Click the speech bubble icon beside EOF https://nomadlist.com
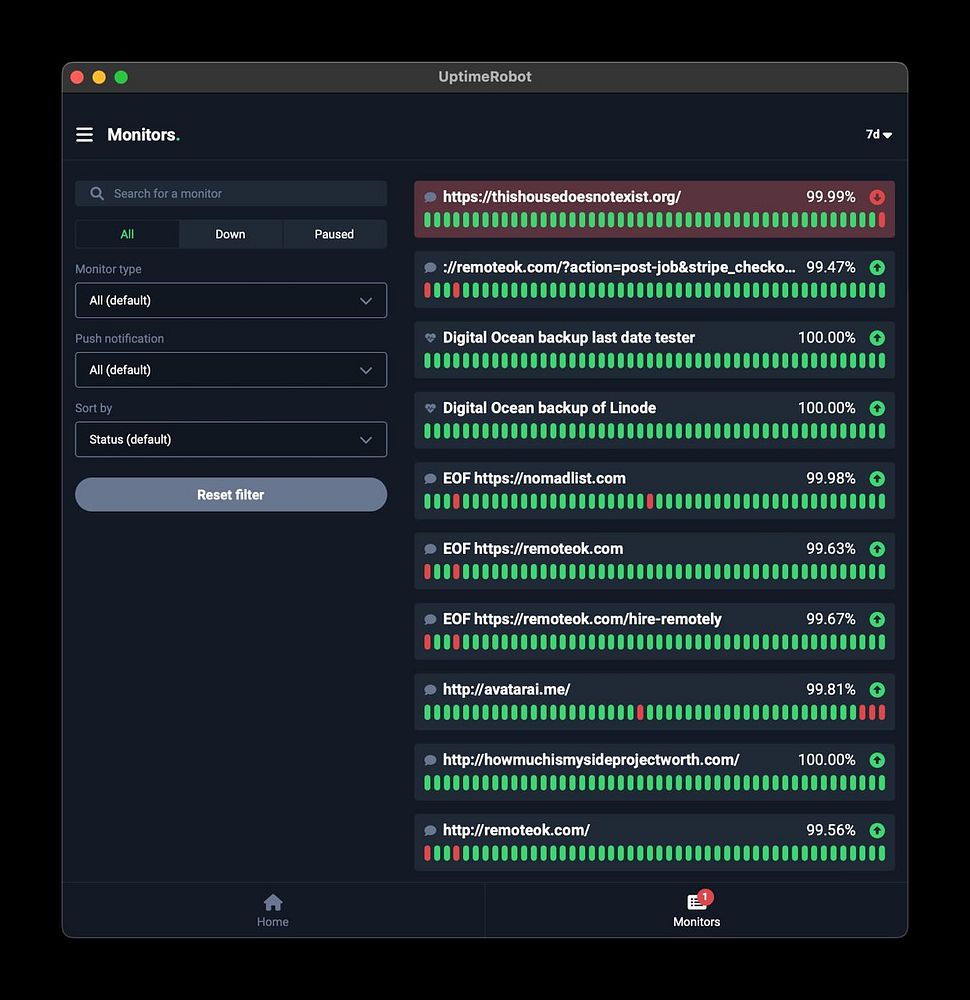970x1000 pixels. 430,478
